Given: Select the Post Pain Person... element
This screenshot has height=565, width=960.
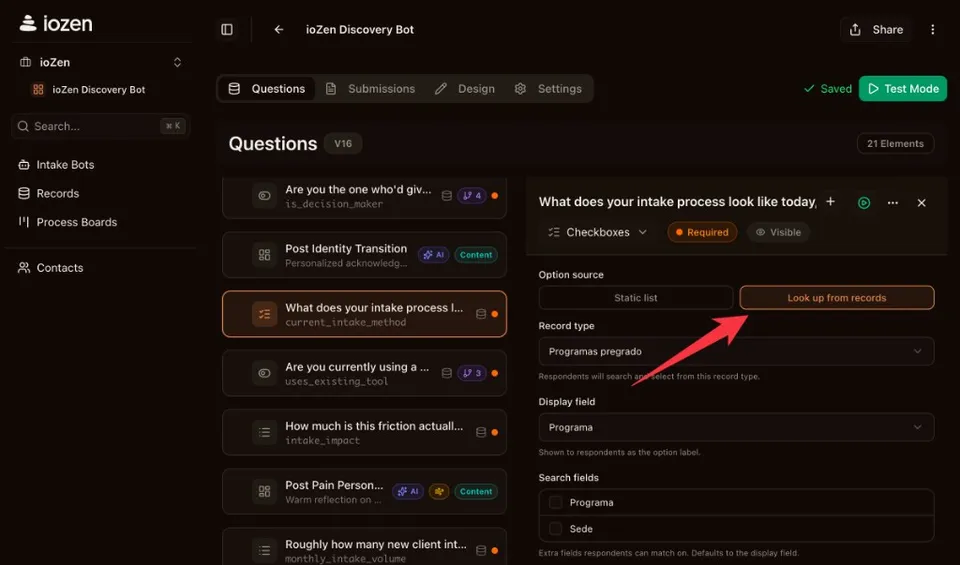Looking at the screenshot, I should 364,492.
